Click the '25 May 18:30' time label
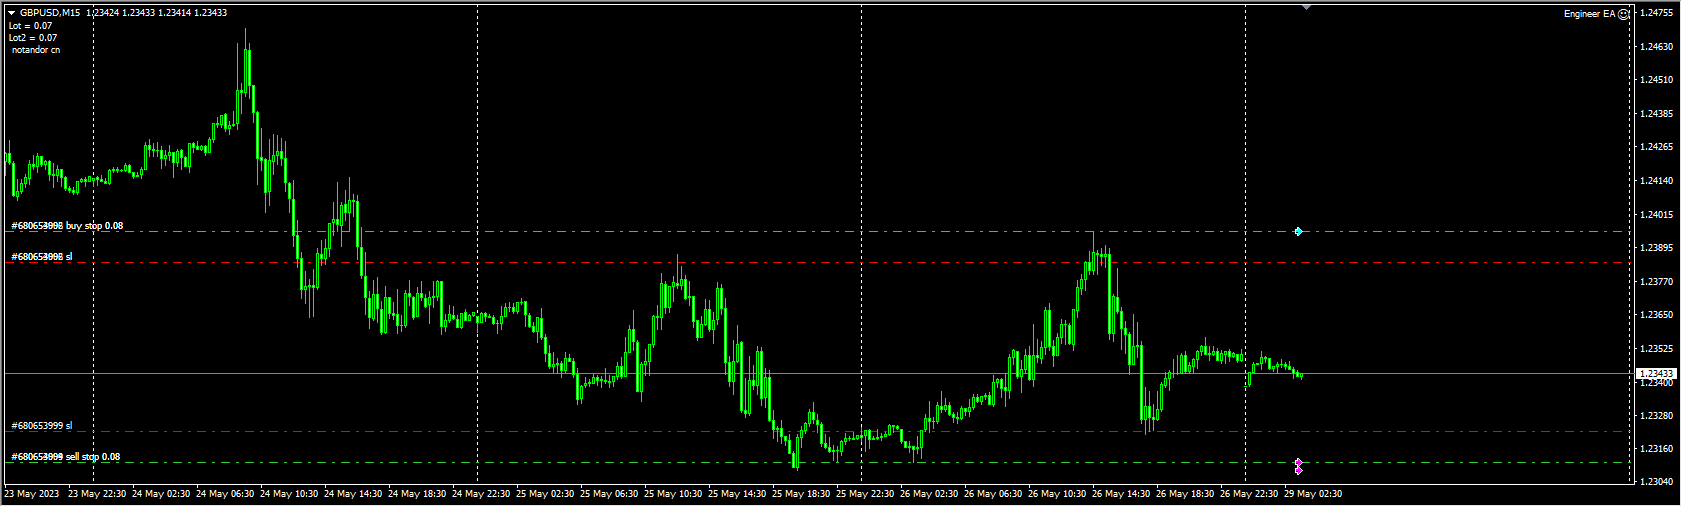Image resolution: width=1682 pixels, height=507 pixels. (x=801, y=494)
